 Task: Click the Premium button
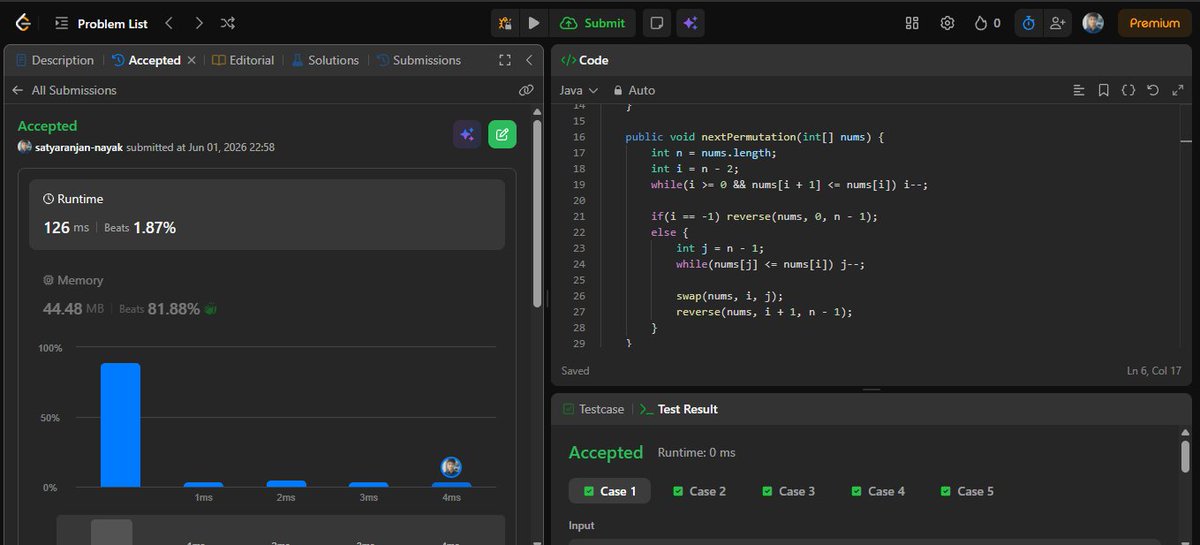pyautogui.click(x=1154, y=23)
